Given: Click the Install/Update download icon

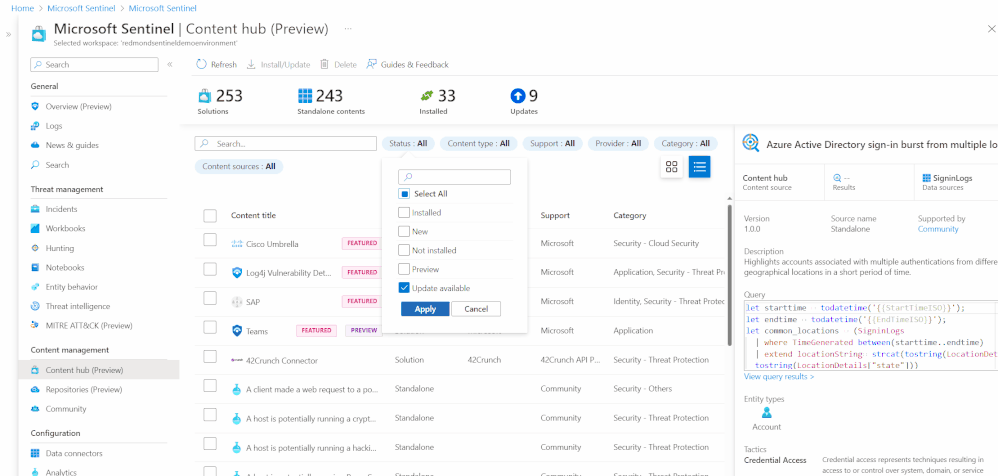Looking at the screenshot, I should tap(251, 64).
